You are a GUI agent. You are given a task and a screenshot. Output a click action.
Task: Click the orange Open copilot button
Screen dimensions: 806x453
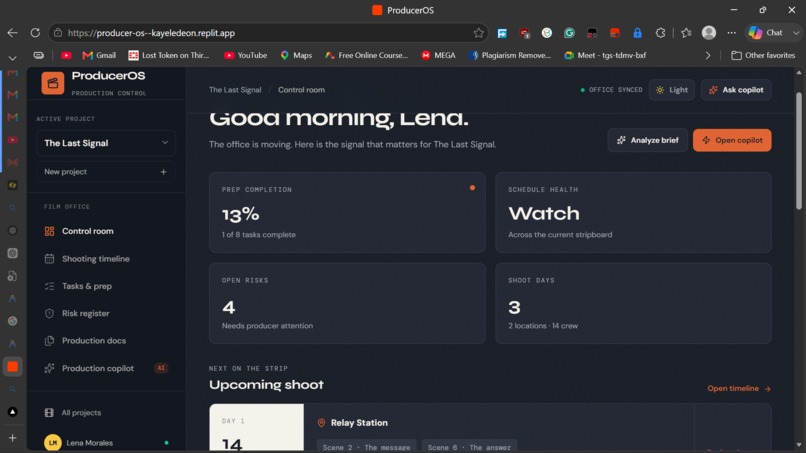point(732,140)
